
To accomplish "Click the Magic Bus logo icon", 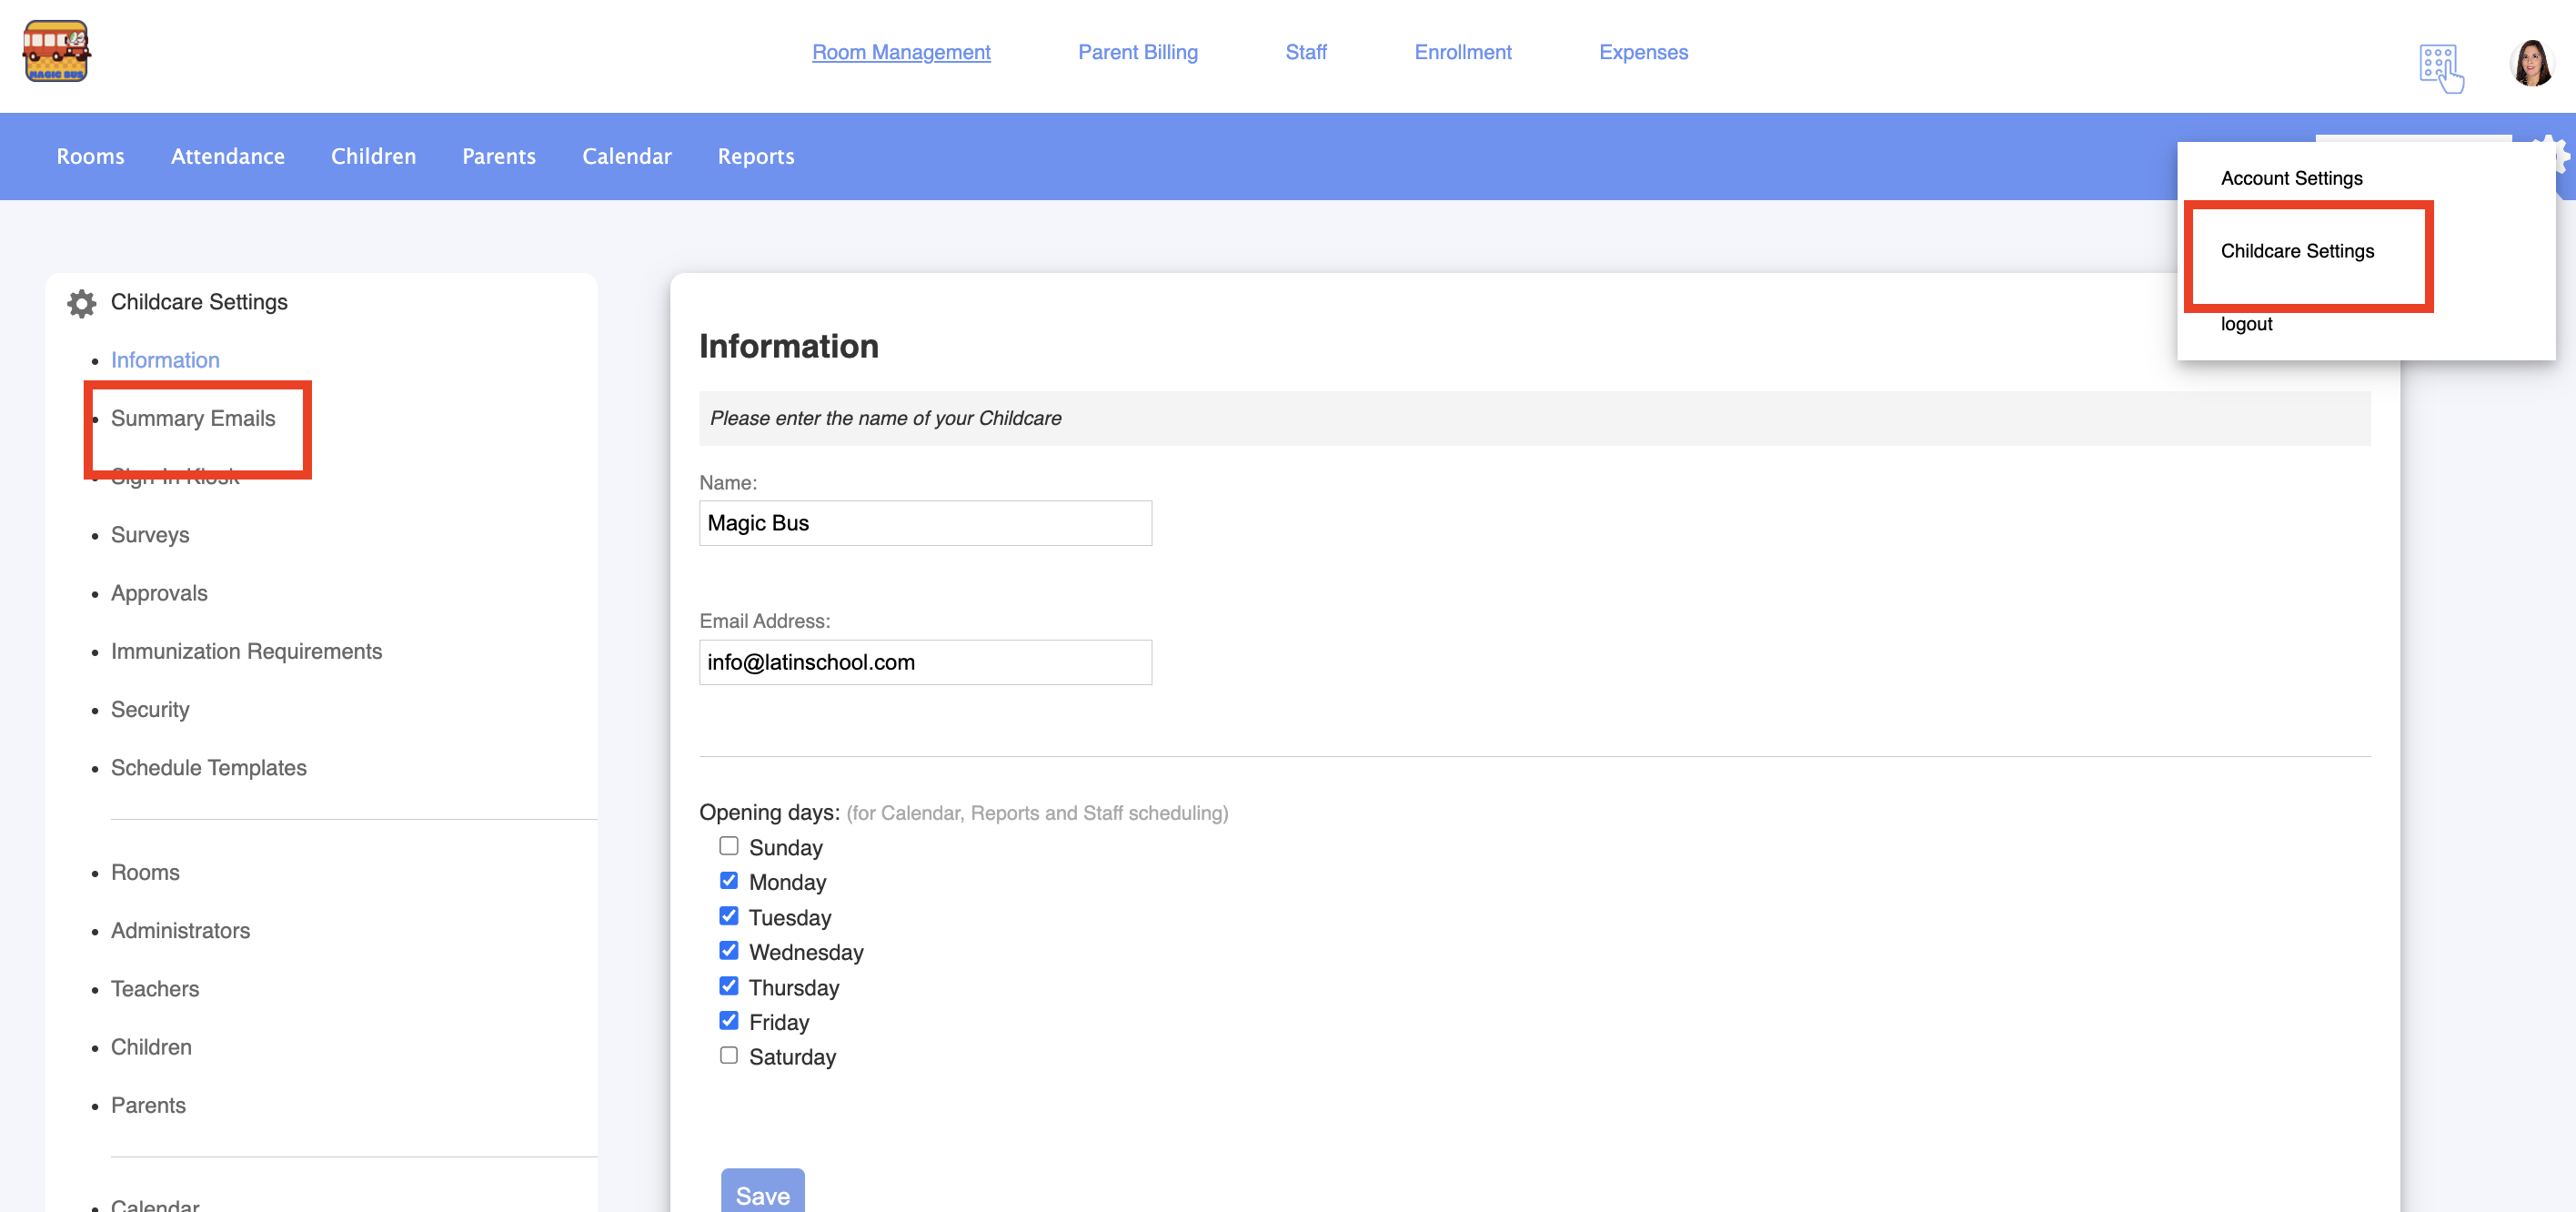I will (56, 51).
